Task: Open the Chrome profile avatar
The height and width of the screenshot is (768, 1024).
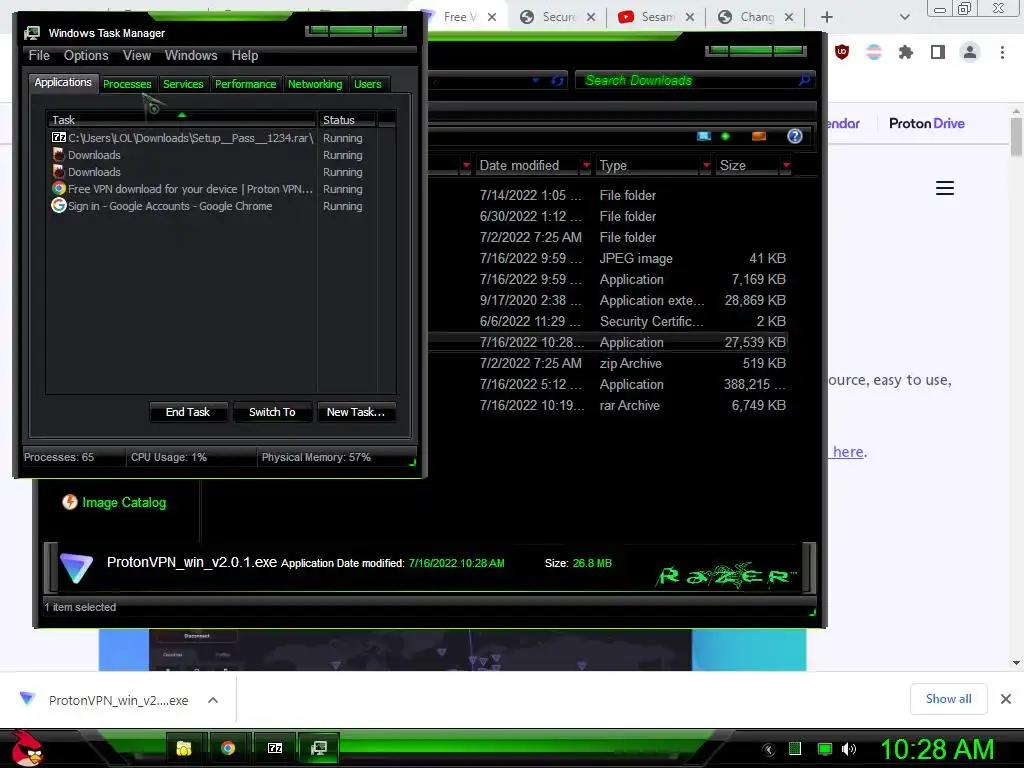Action: (970, 52)
